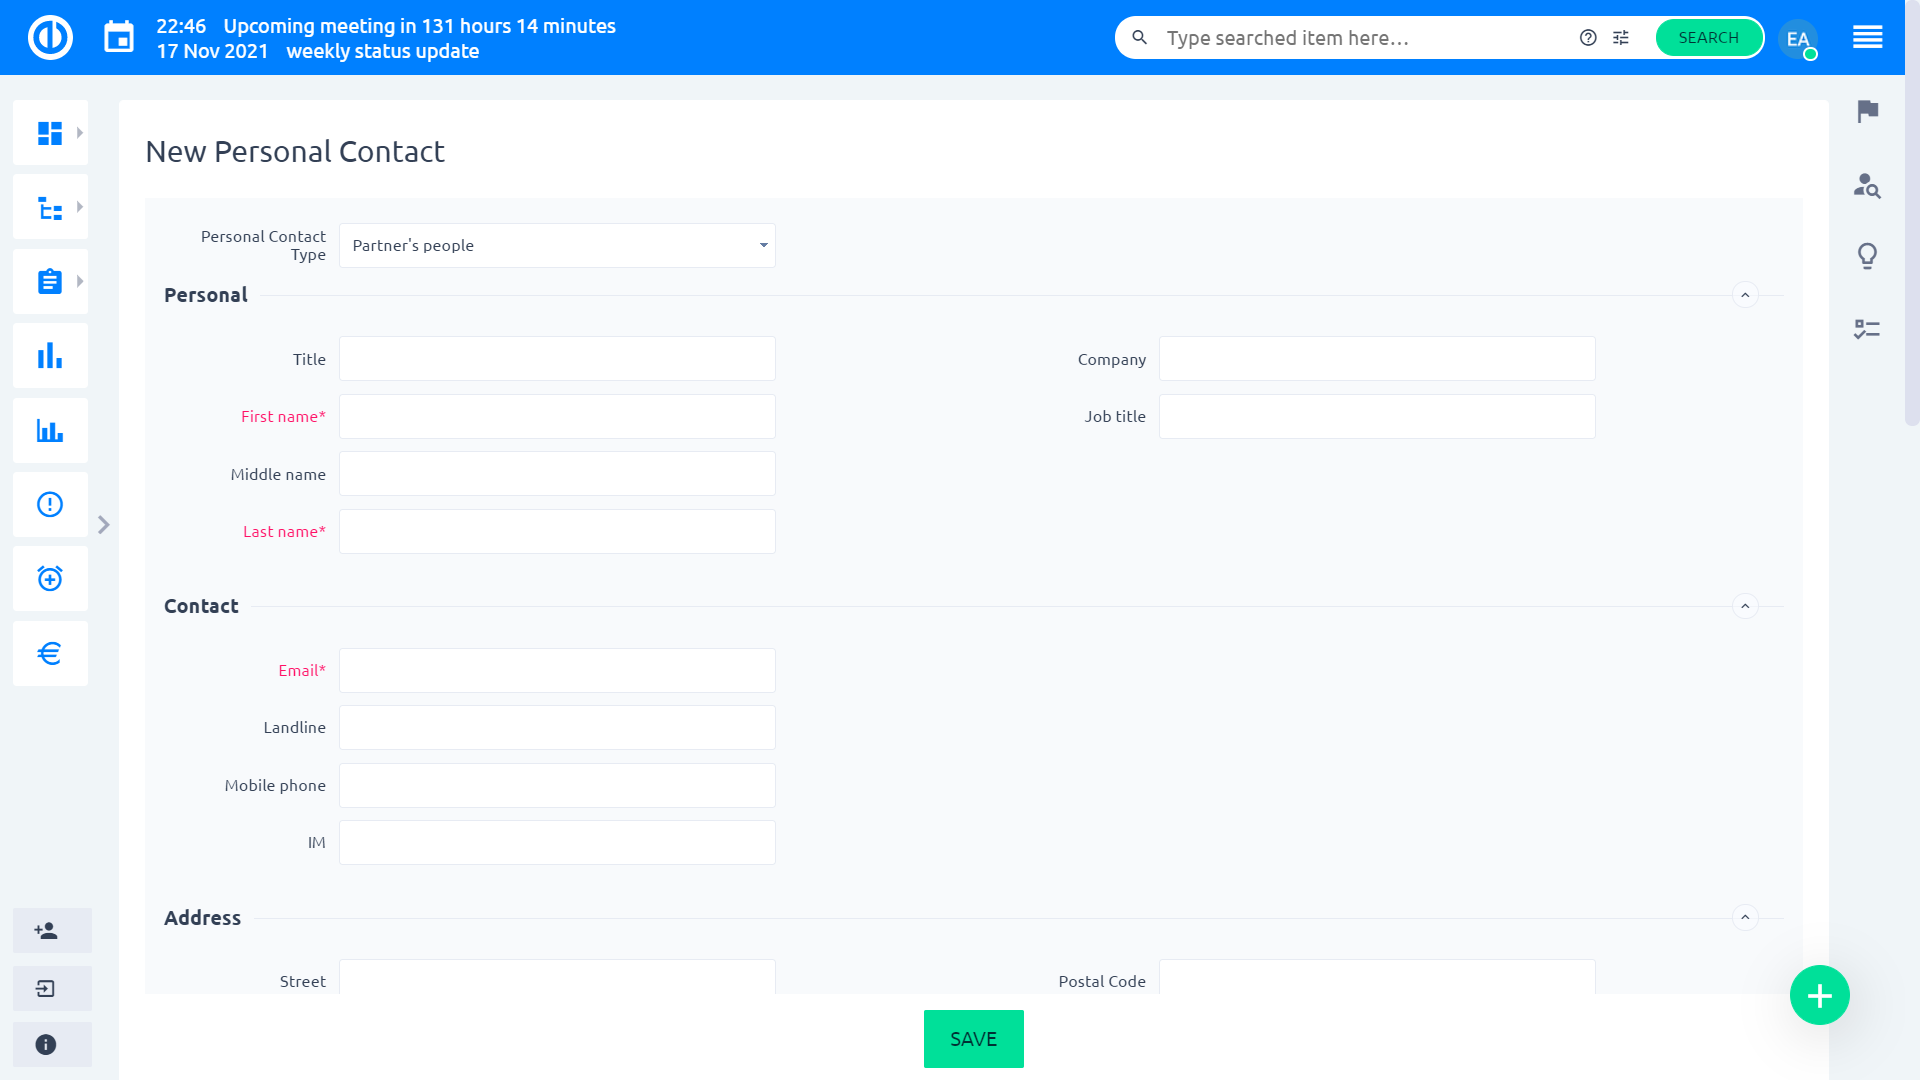Open the project tree sidebar icon
Image resolution: width=1920 pixels, height=1080 pixels.
point(50,207)
